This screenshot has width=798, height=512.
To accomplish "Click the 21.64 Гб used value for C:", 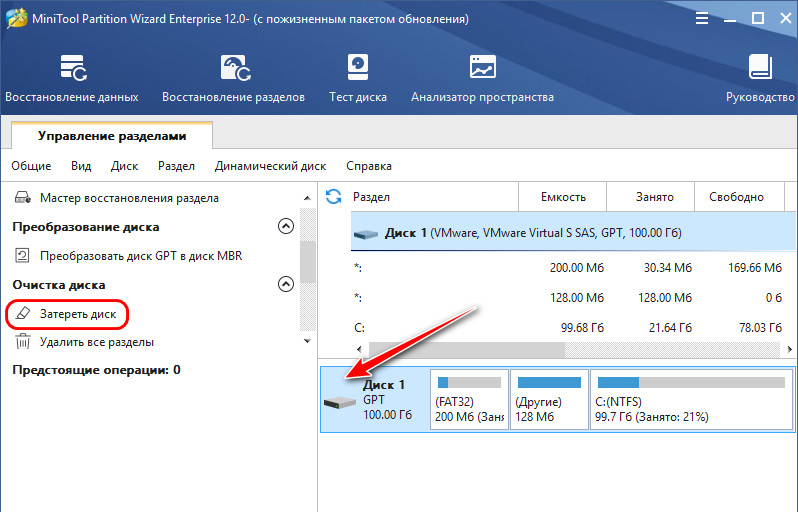I will (670, 328).
